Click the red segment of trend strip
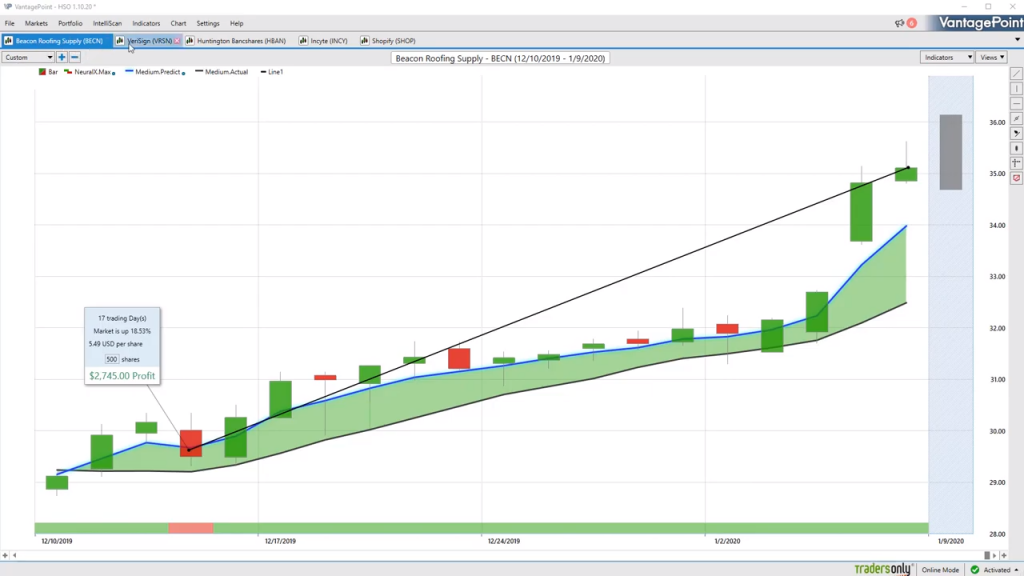 (191, 528)
